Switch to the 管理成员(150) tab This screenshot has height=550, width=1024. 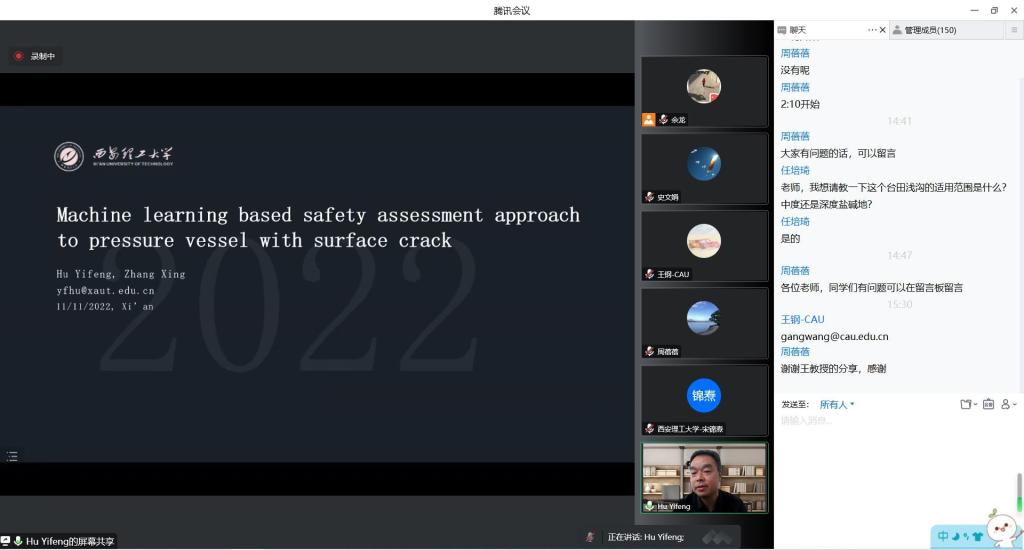click(x=930, y=30)
